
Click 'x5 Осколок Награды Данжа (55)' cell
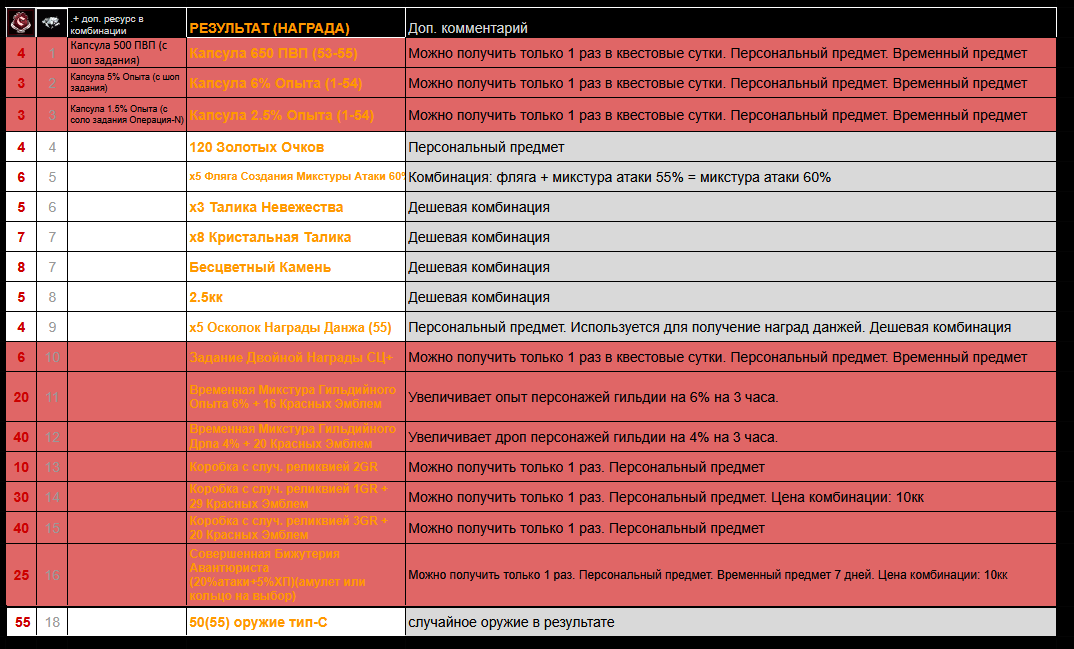click(290, 327)
